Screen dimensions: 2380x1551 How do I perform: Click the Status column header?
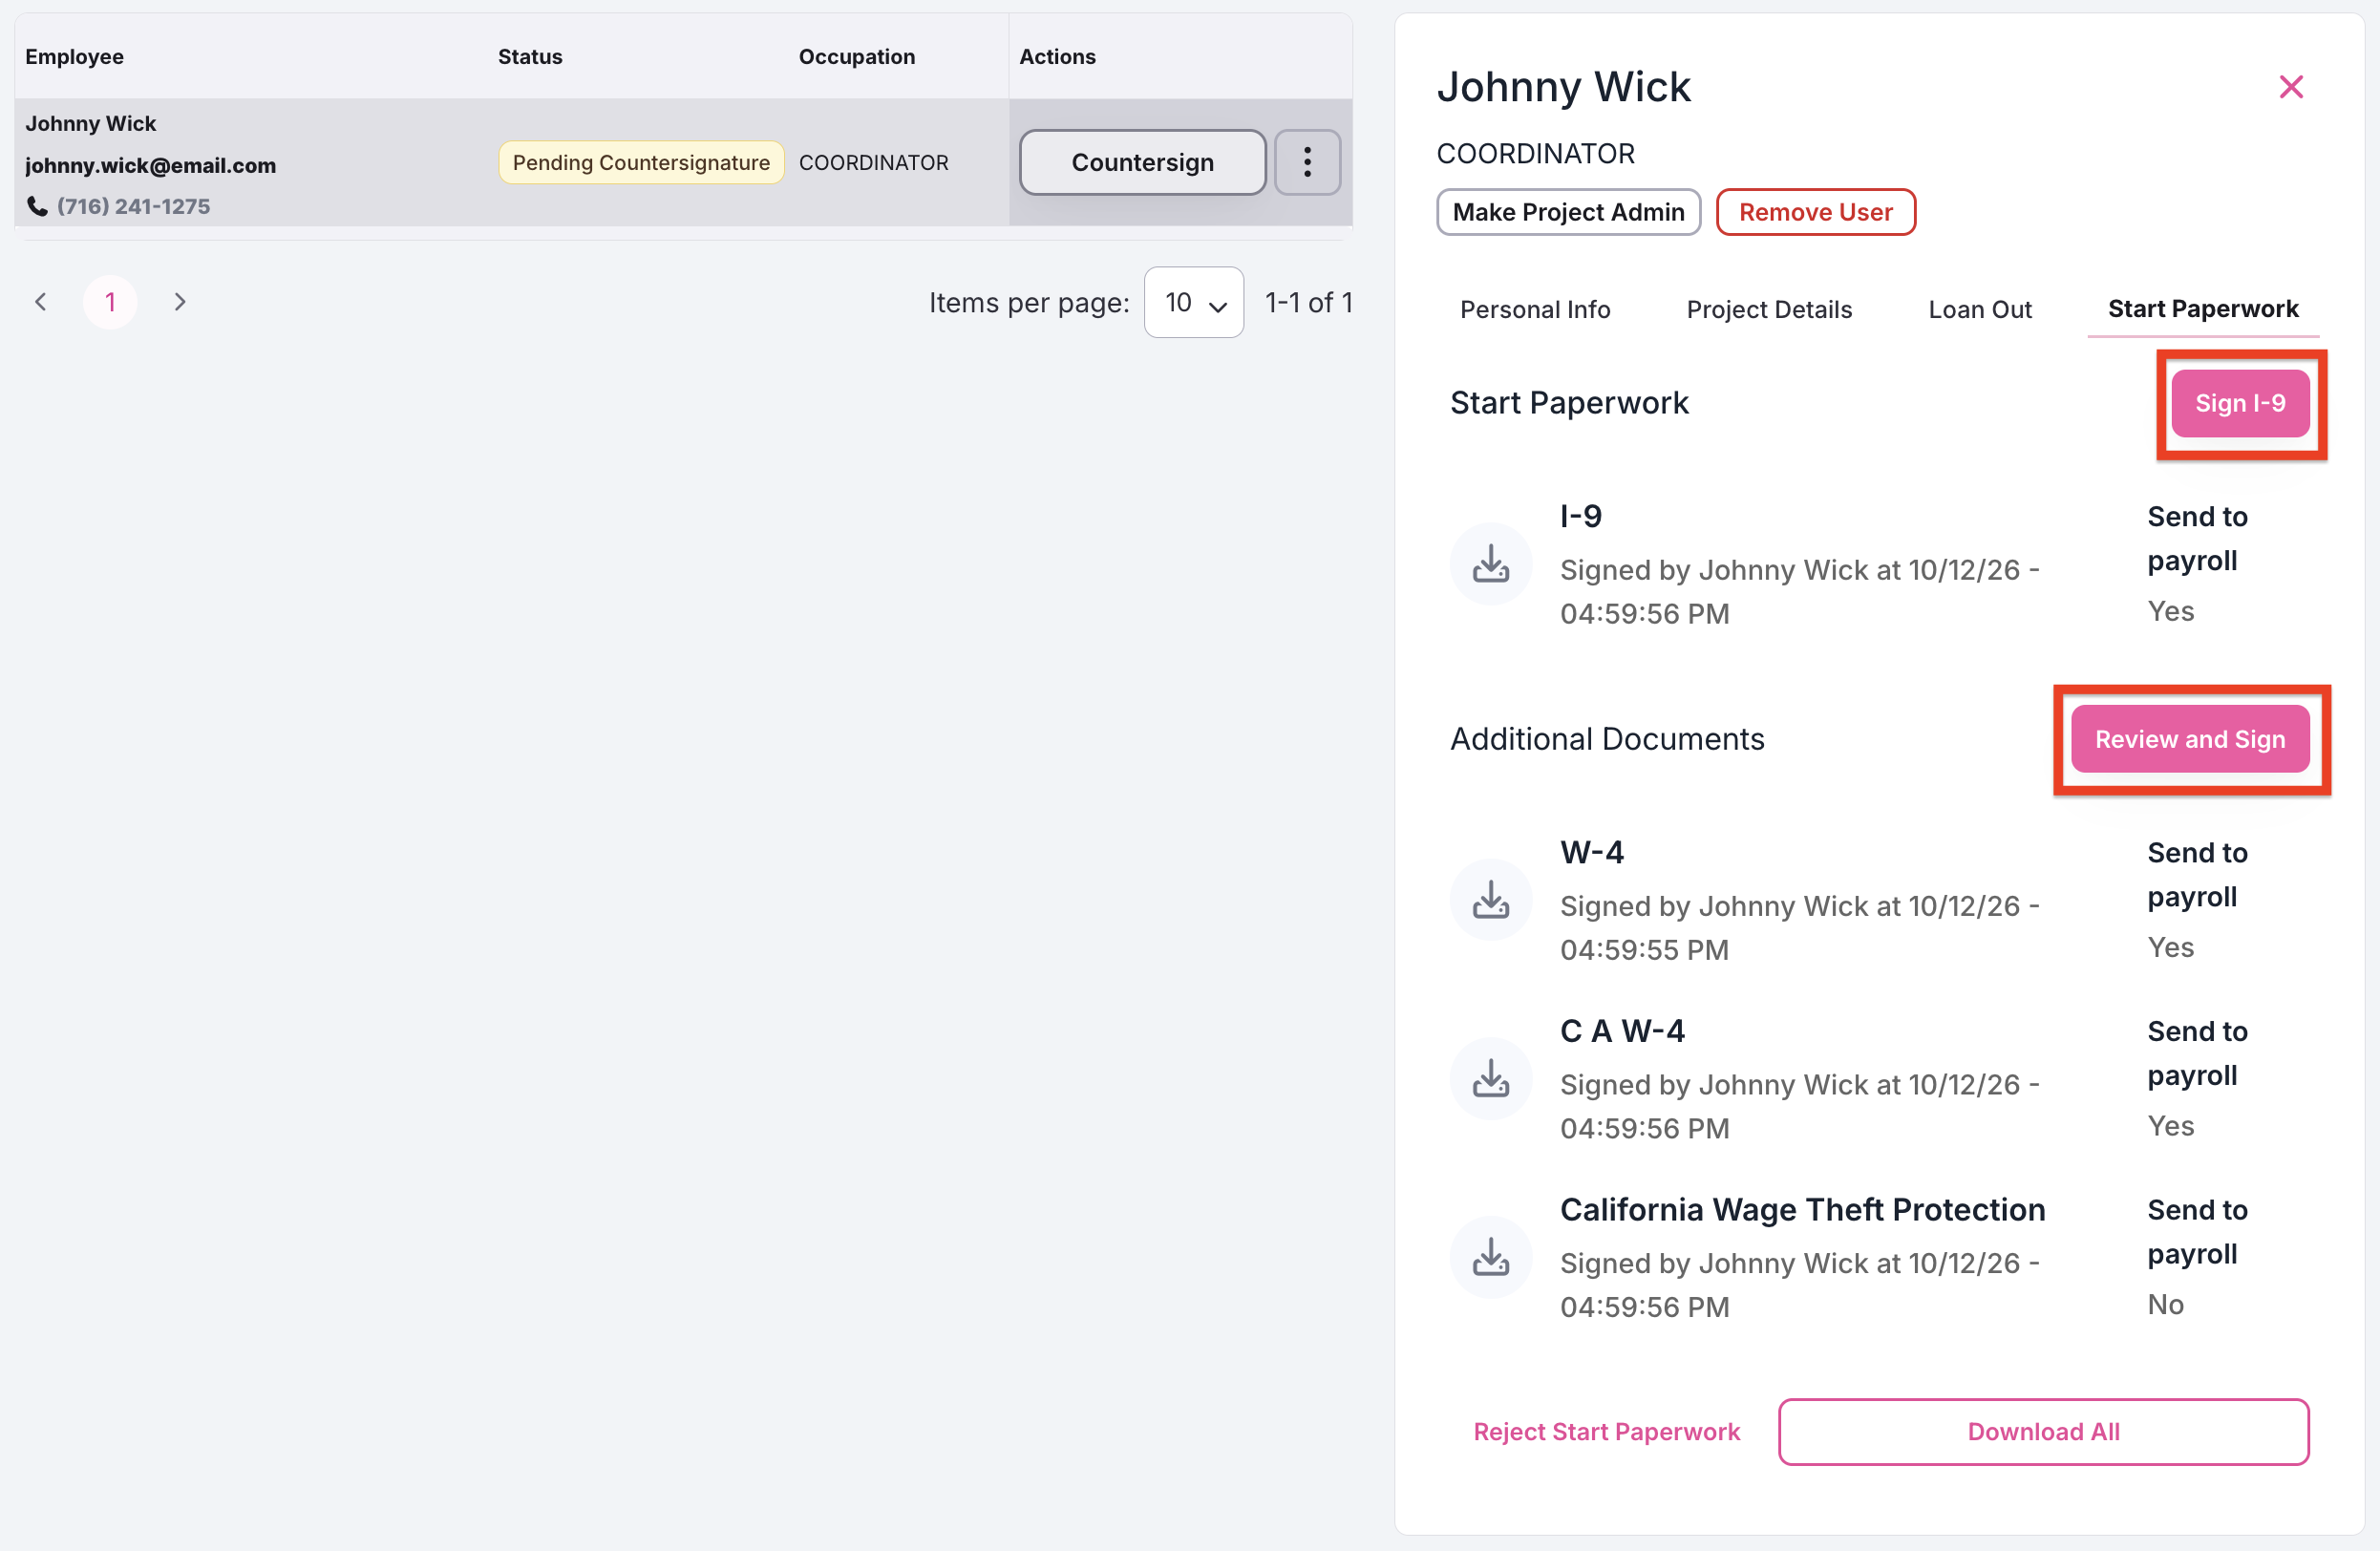[x=530, y=56]
